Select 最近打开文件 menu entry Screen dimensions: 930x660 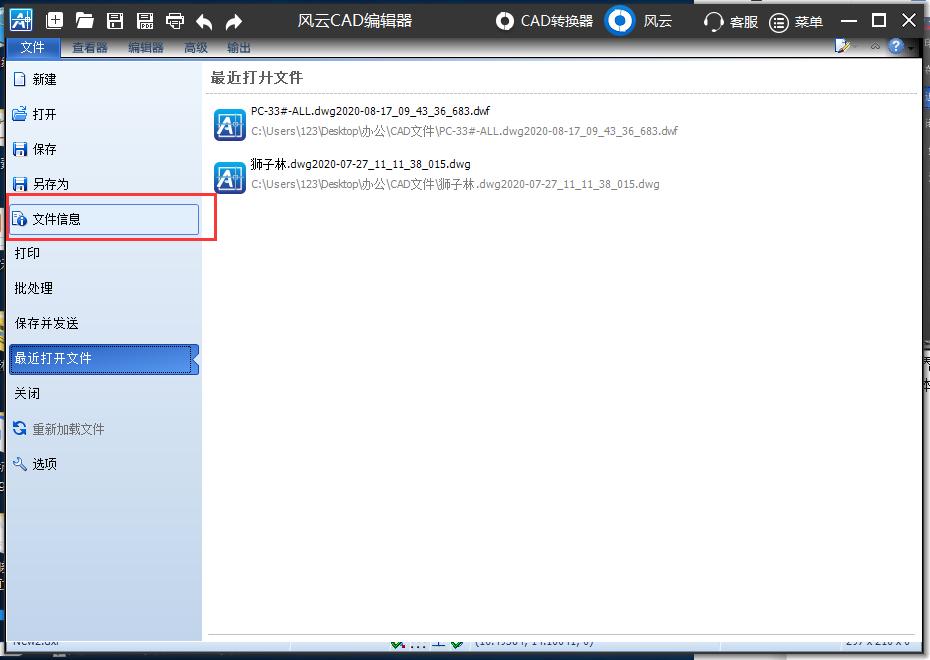[104, 358]
